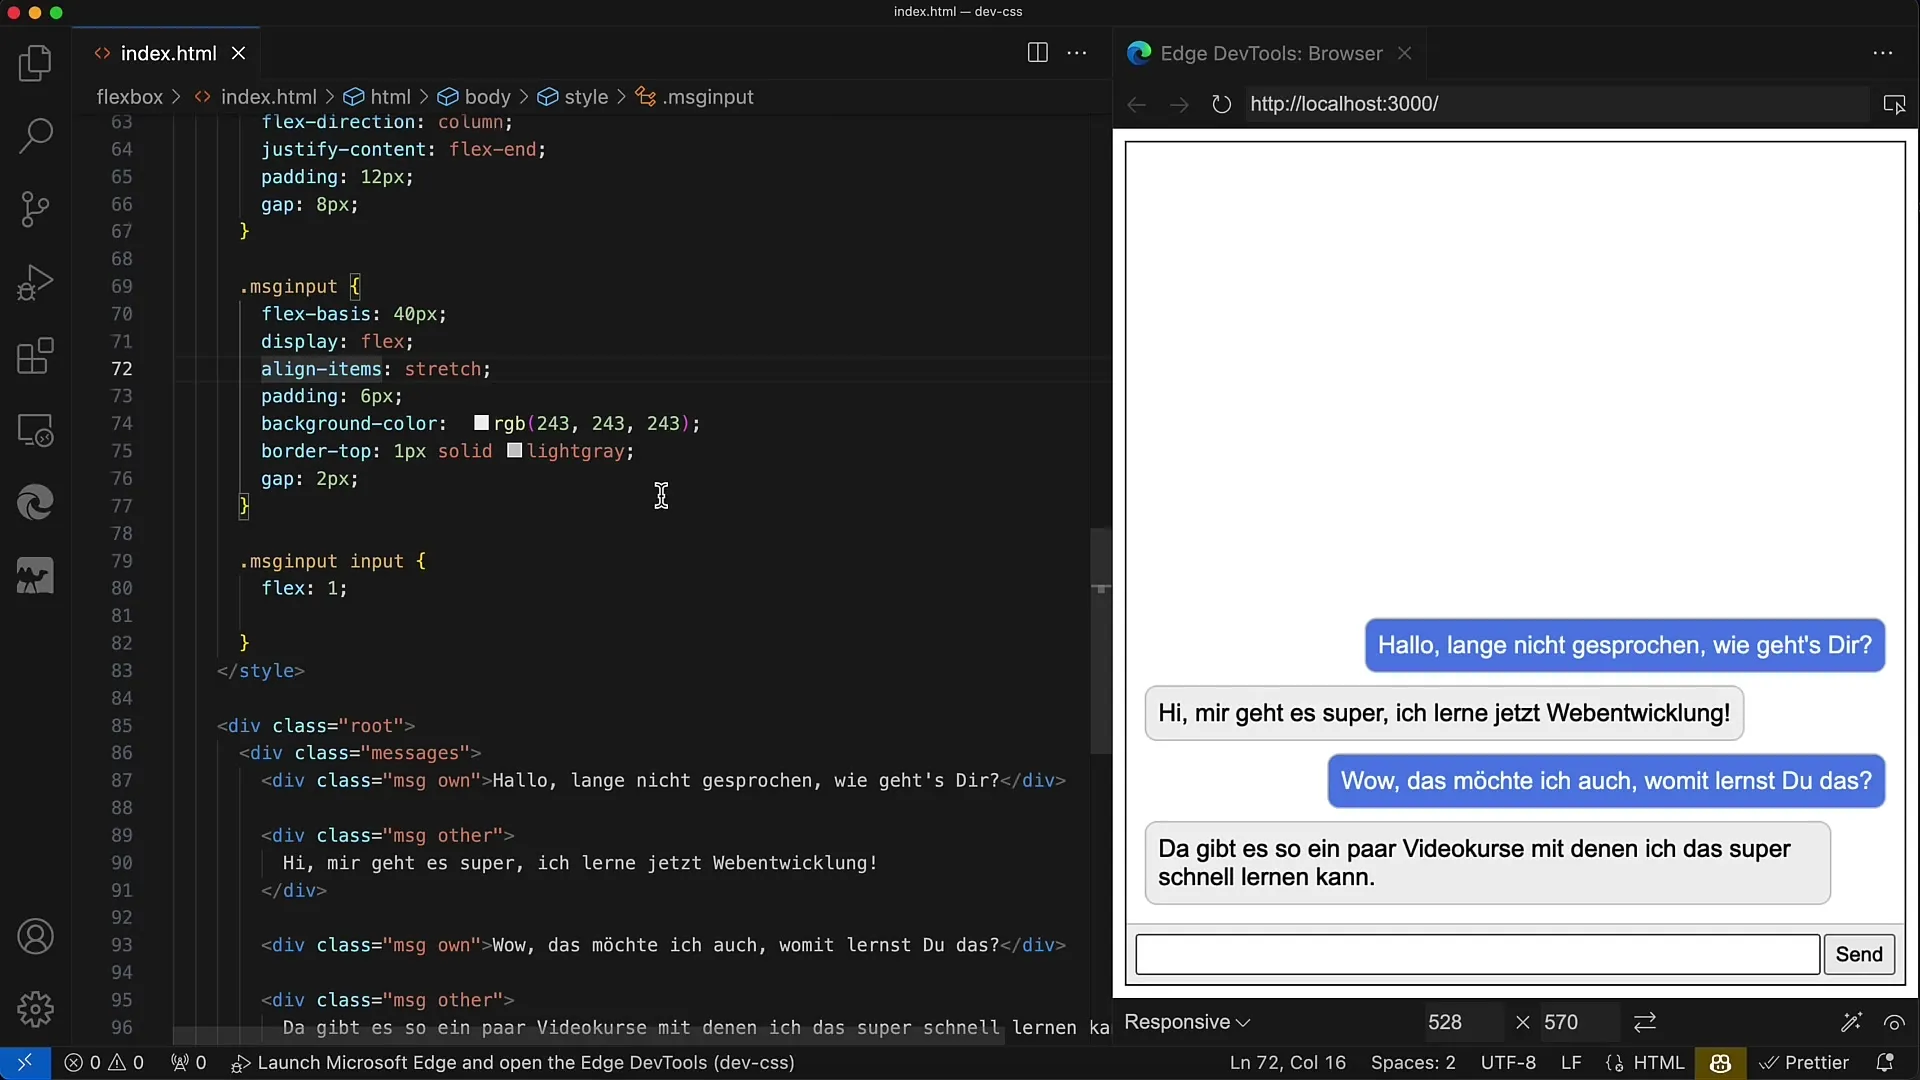Split the editor to the right
The width and height of the screenshot is (1920, 1080).
[x=1038, y=53]
